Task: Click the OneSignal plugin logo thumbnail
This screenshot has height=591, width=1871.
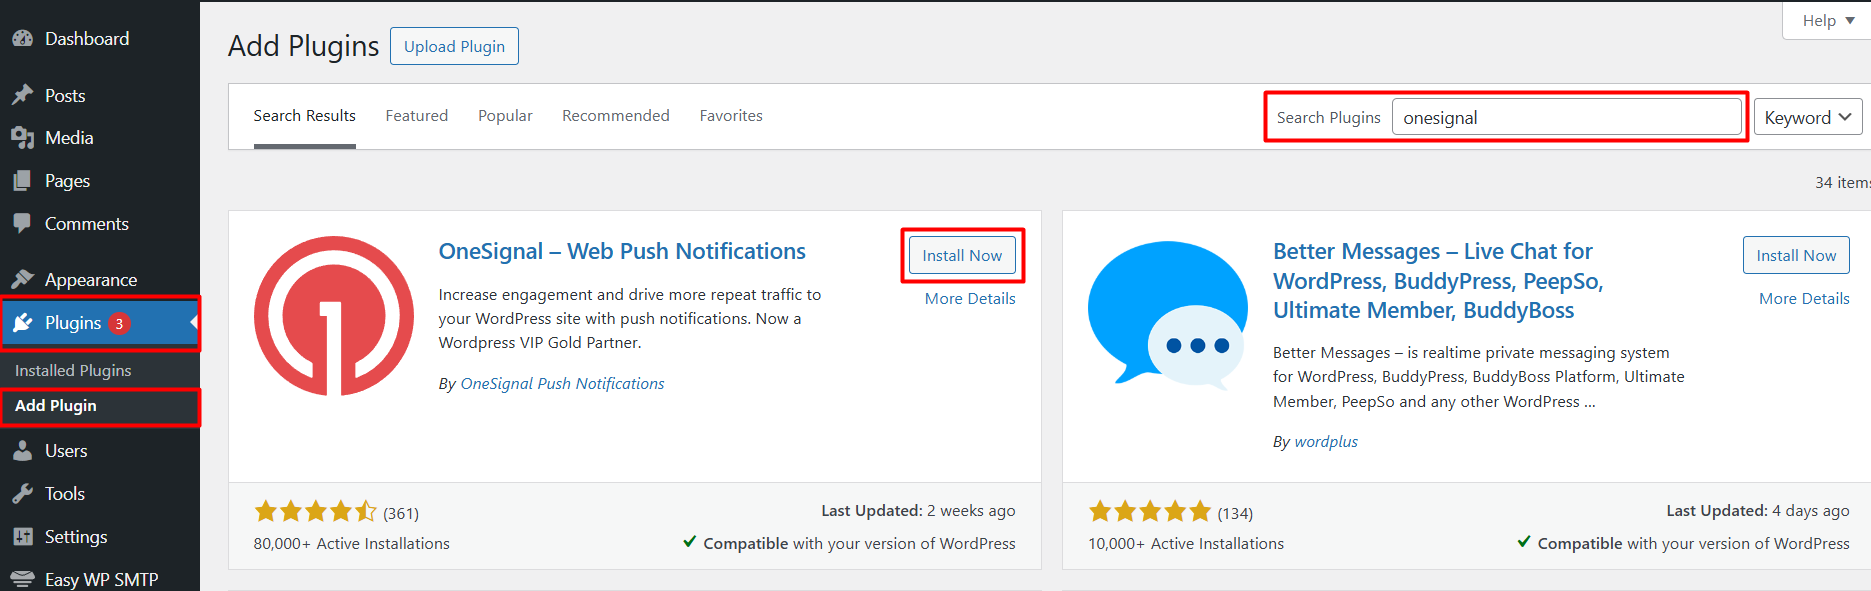Action: 334,316
